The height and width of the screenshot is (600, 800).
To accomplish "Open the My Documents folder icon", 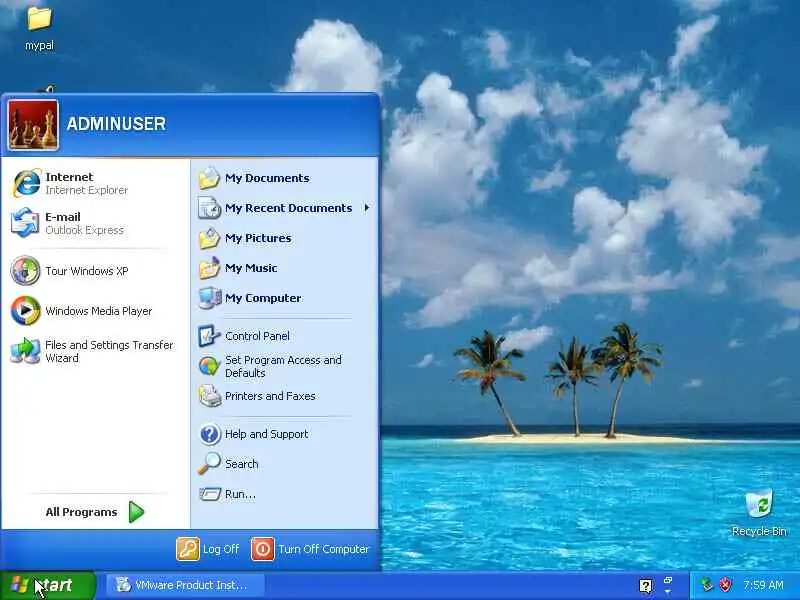I will pyautogui.click(x=209, y=178).
